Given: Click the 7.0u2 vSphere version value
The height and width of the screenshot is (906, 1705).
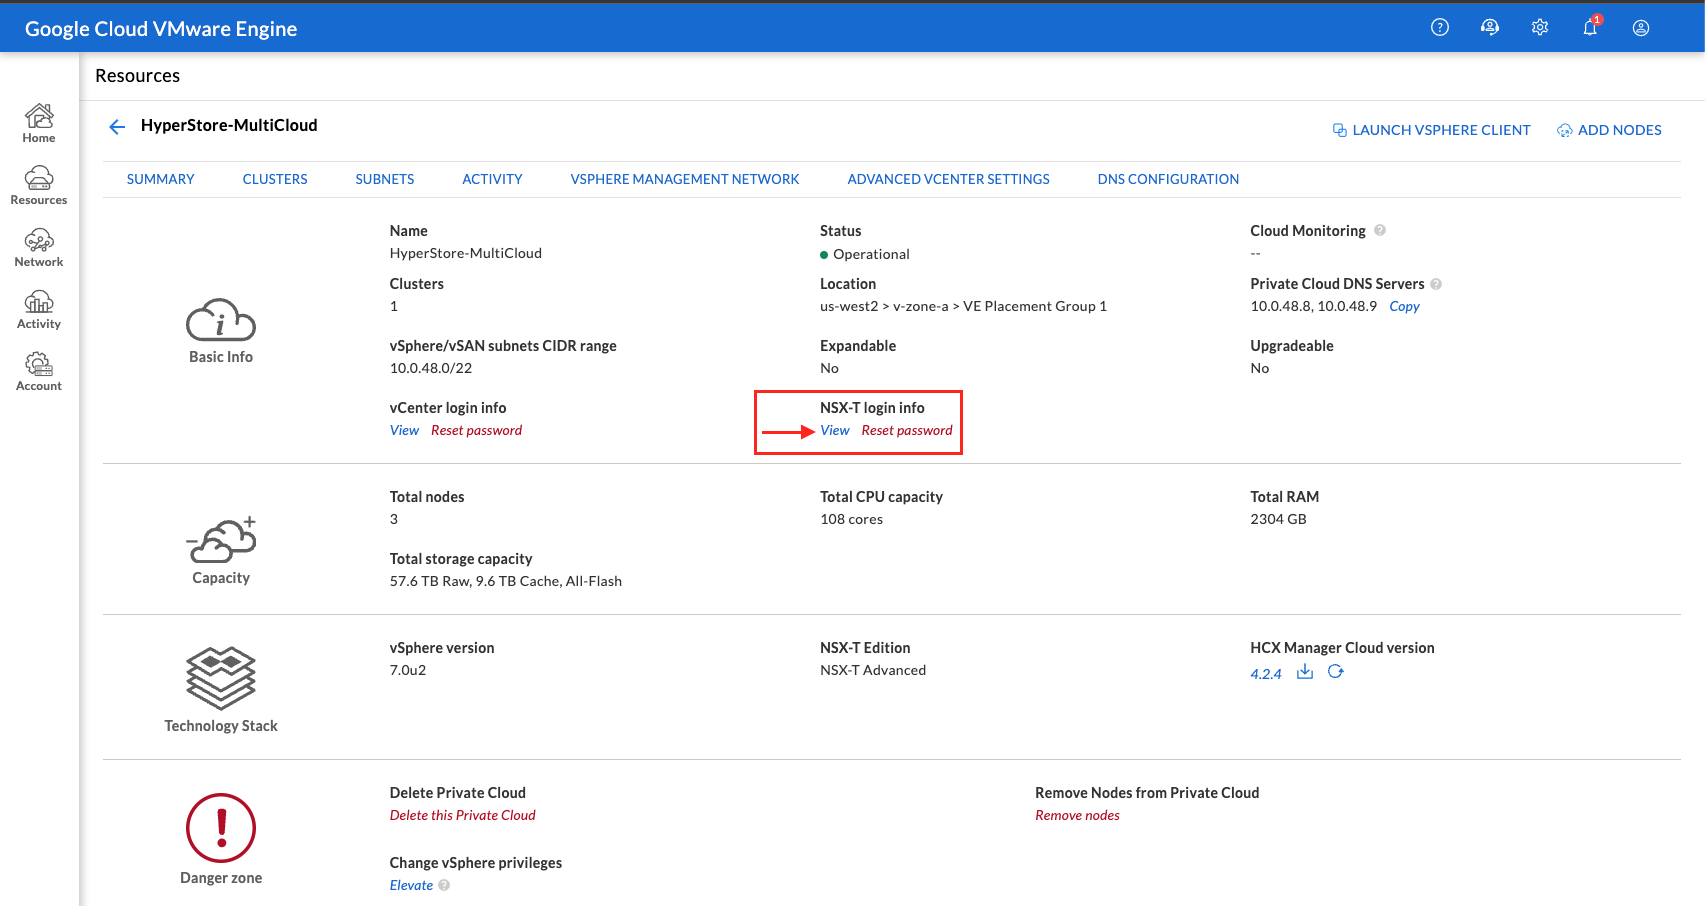Looking at the screenshot, I should (x=408, y=670).
